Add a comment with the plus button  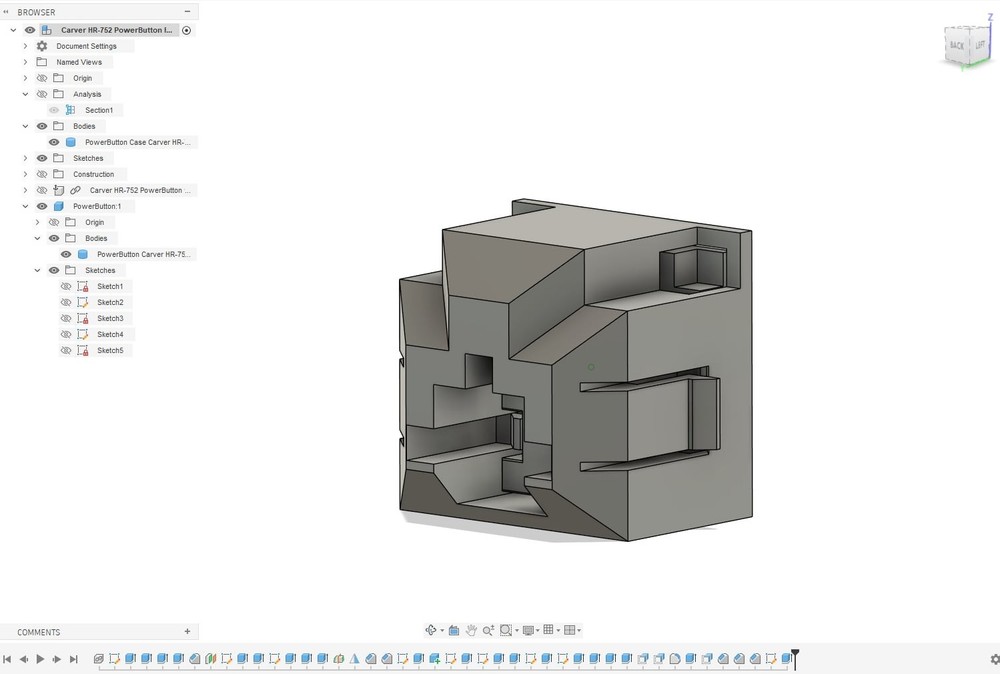[187, 631]
